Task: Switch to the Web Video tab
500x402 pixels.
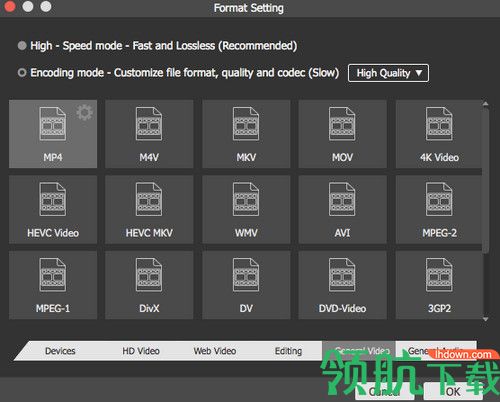Action: click(x=215, y=351)
